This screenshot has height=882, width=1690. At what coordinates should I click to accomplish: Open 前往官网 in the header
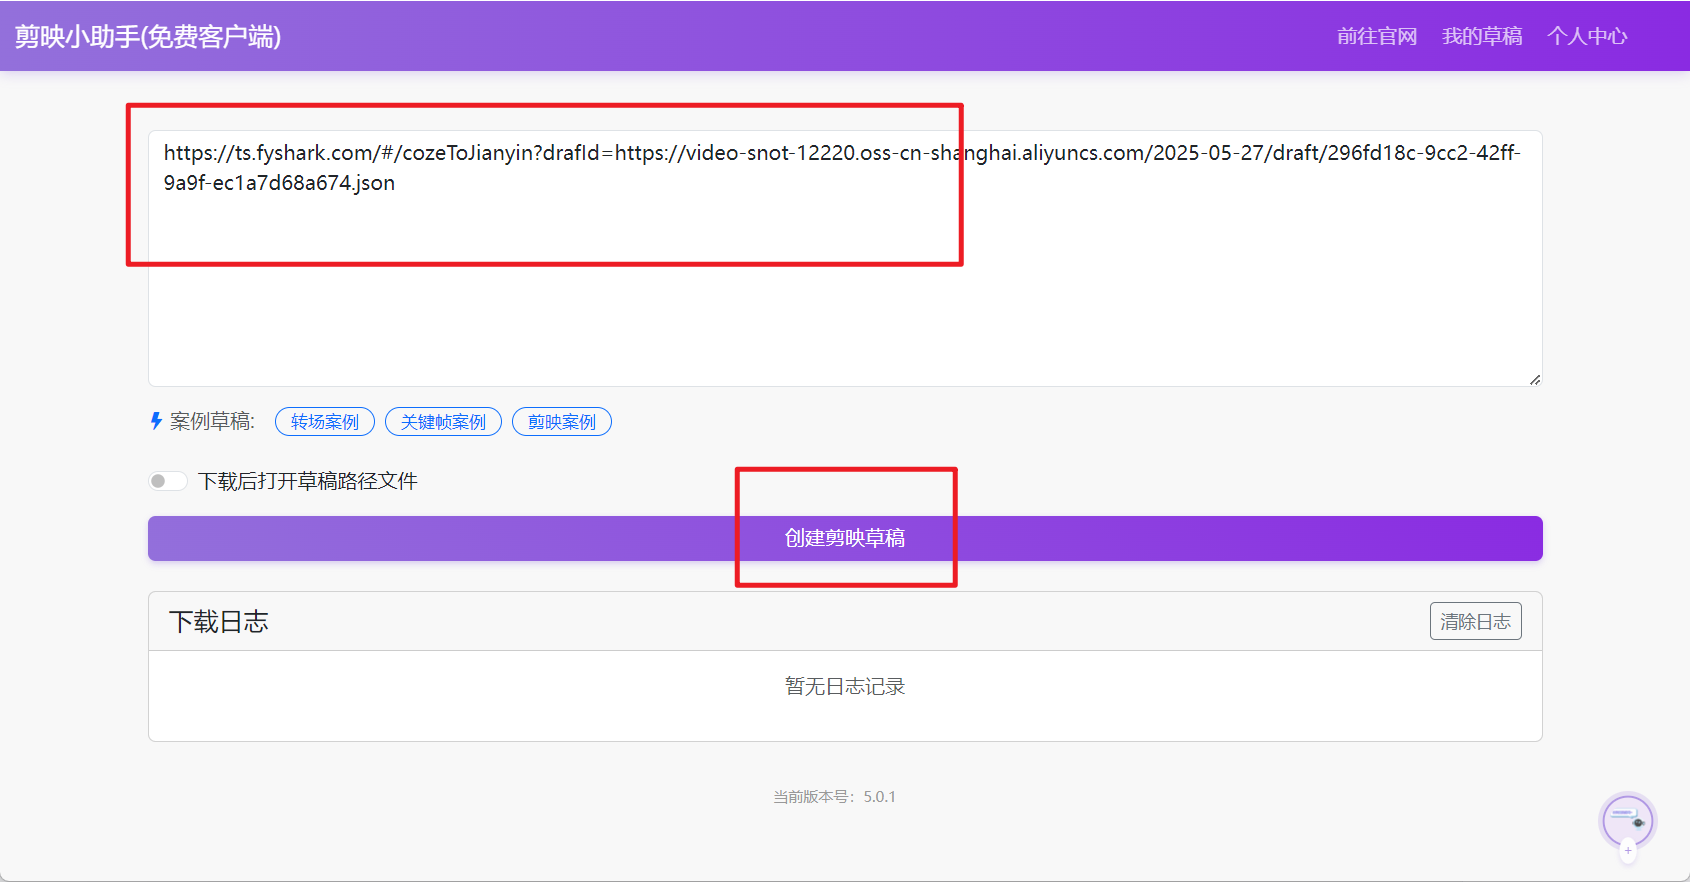point(1377,36)
